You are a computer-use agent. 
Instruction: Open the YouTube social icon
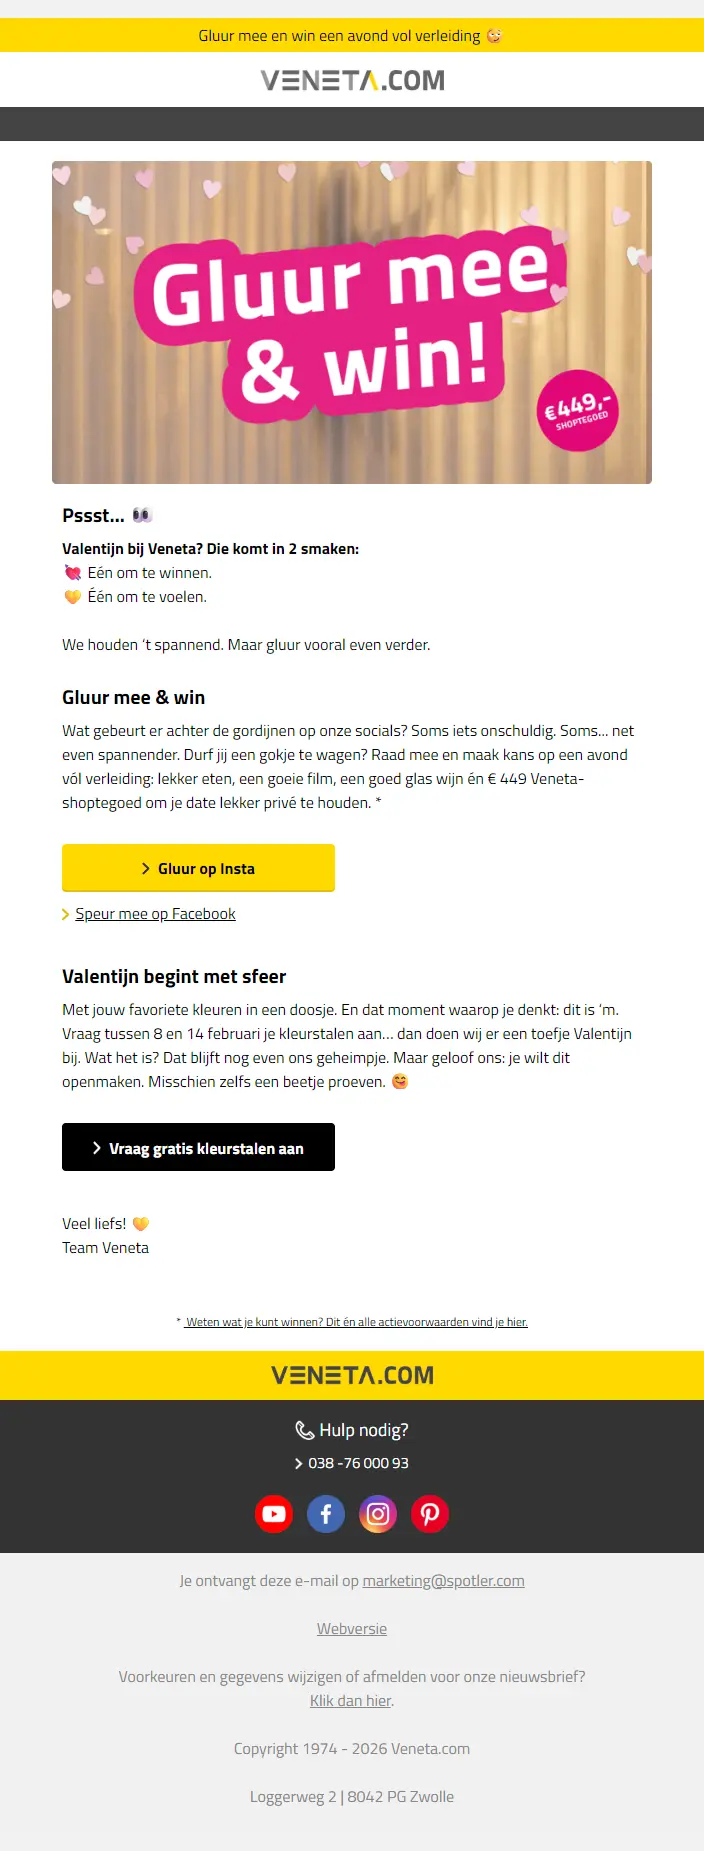[x=274, y=1514]
